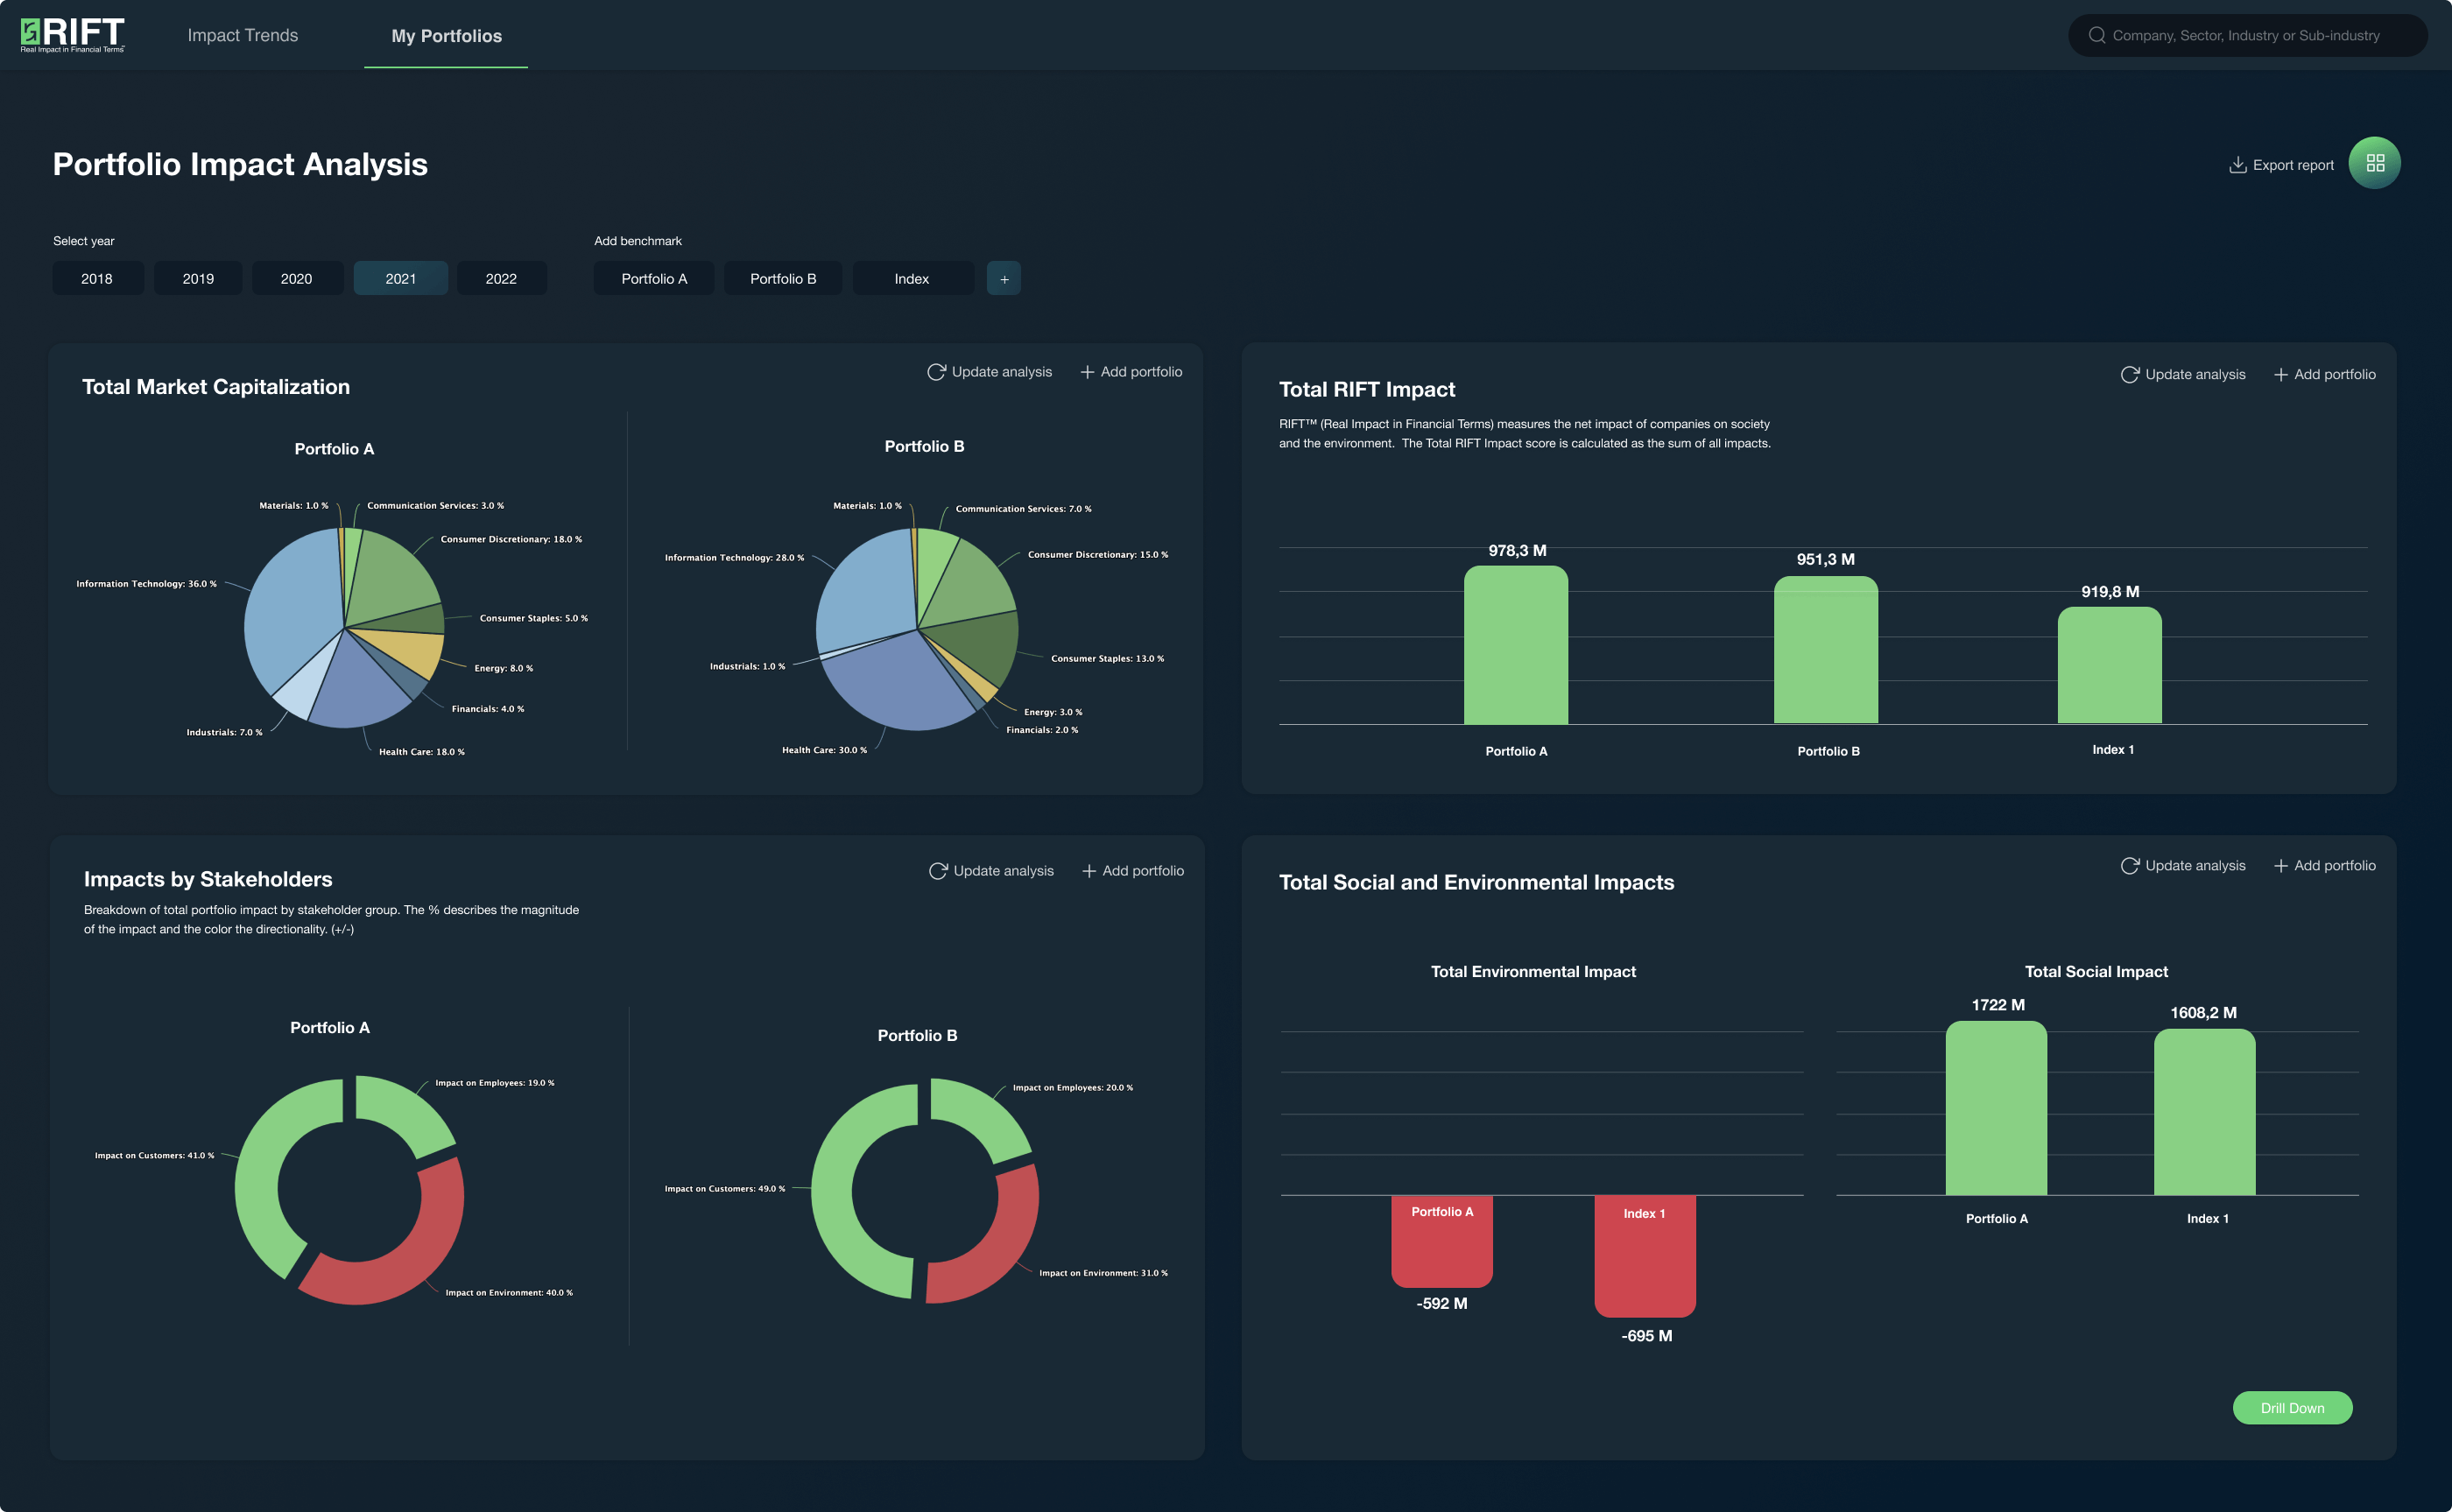2452x1512 pixels.
Task: Click the Export report download icon
Action: pos(2238,165)
